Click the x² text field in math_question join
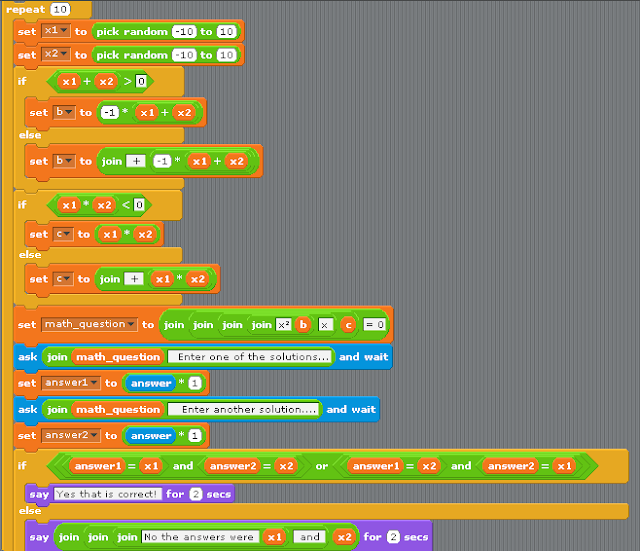Screen dimensions: 640x551 (284, 325)
